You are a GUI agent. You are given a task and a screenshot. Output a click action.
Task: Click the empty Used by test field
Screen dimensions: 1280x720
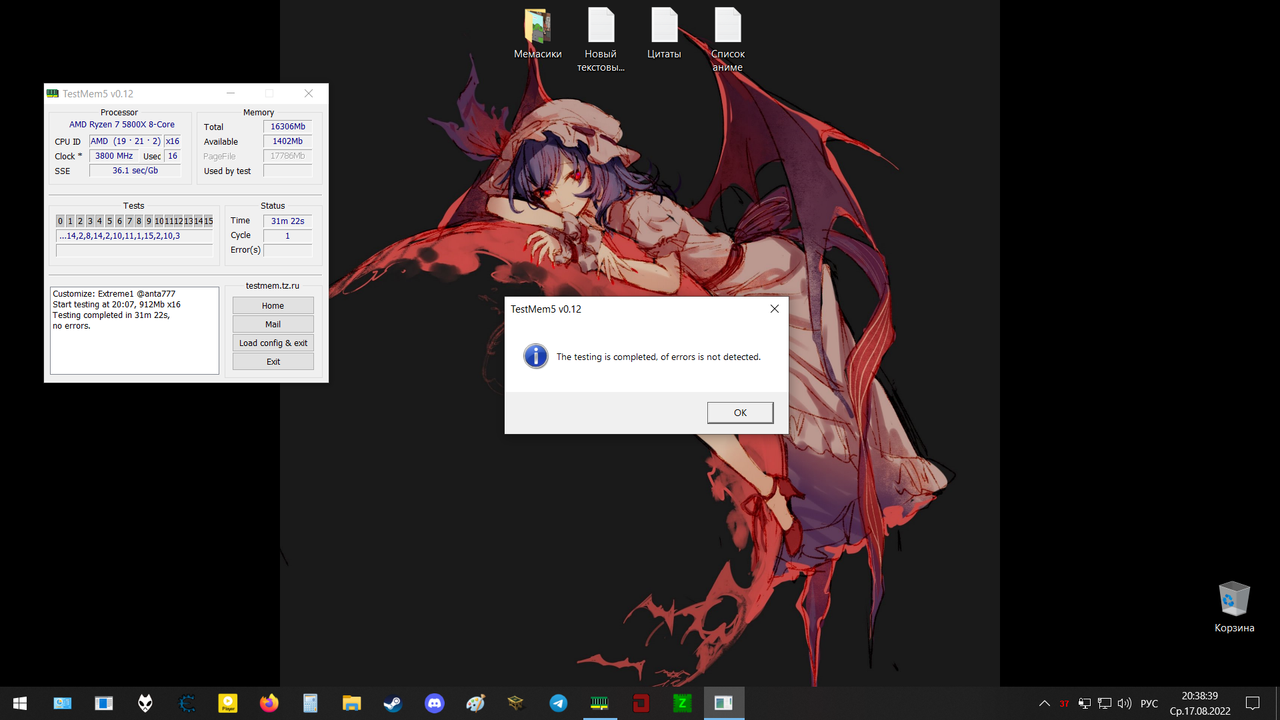point(288,171)
